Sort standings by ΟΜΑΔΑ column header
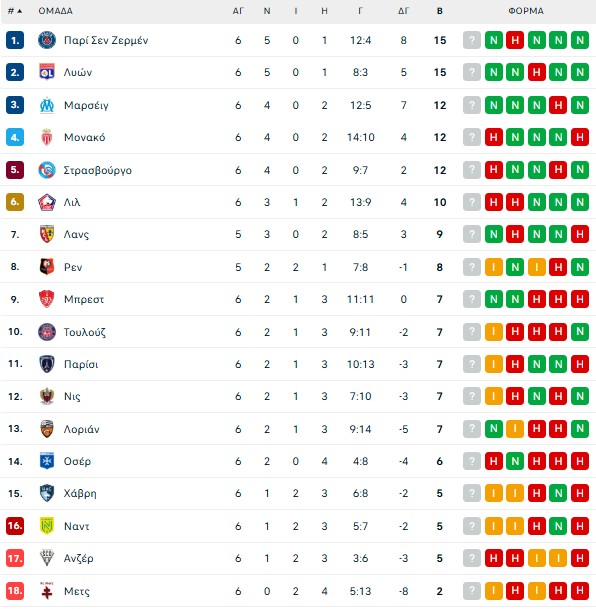This screenshot has height=609, width=596. 56,11
